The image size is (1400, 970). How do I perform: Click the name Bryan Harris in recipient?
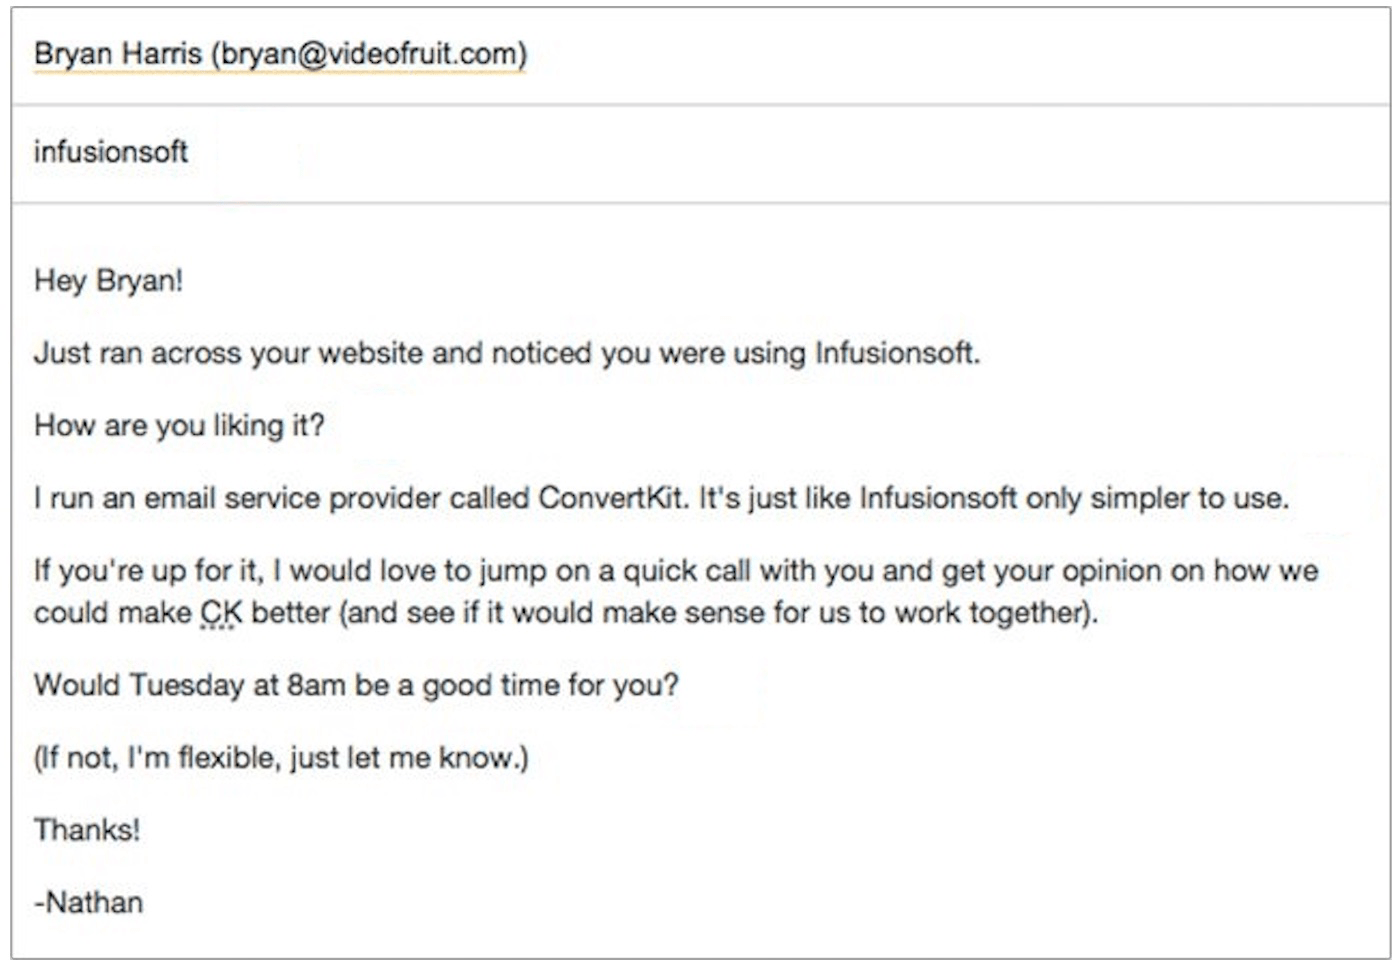click(x=118, y=53)
